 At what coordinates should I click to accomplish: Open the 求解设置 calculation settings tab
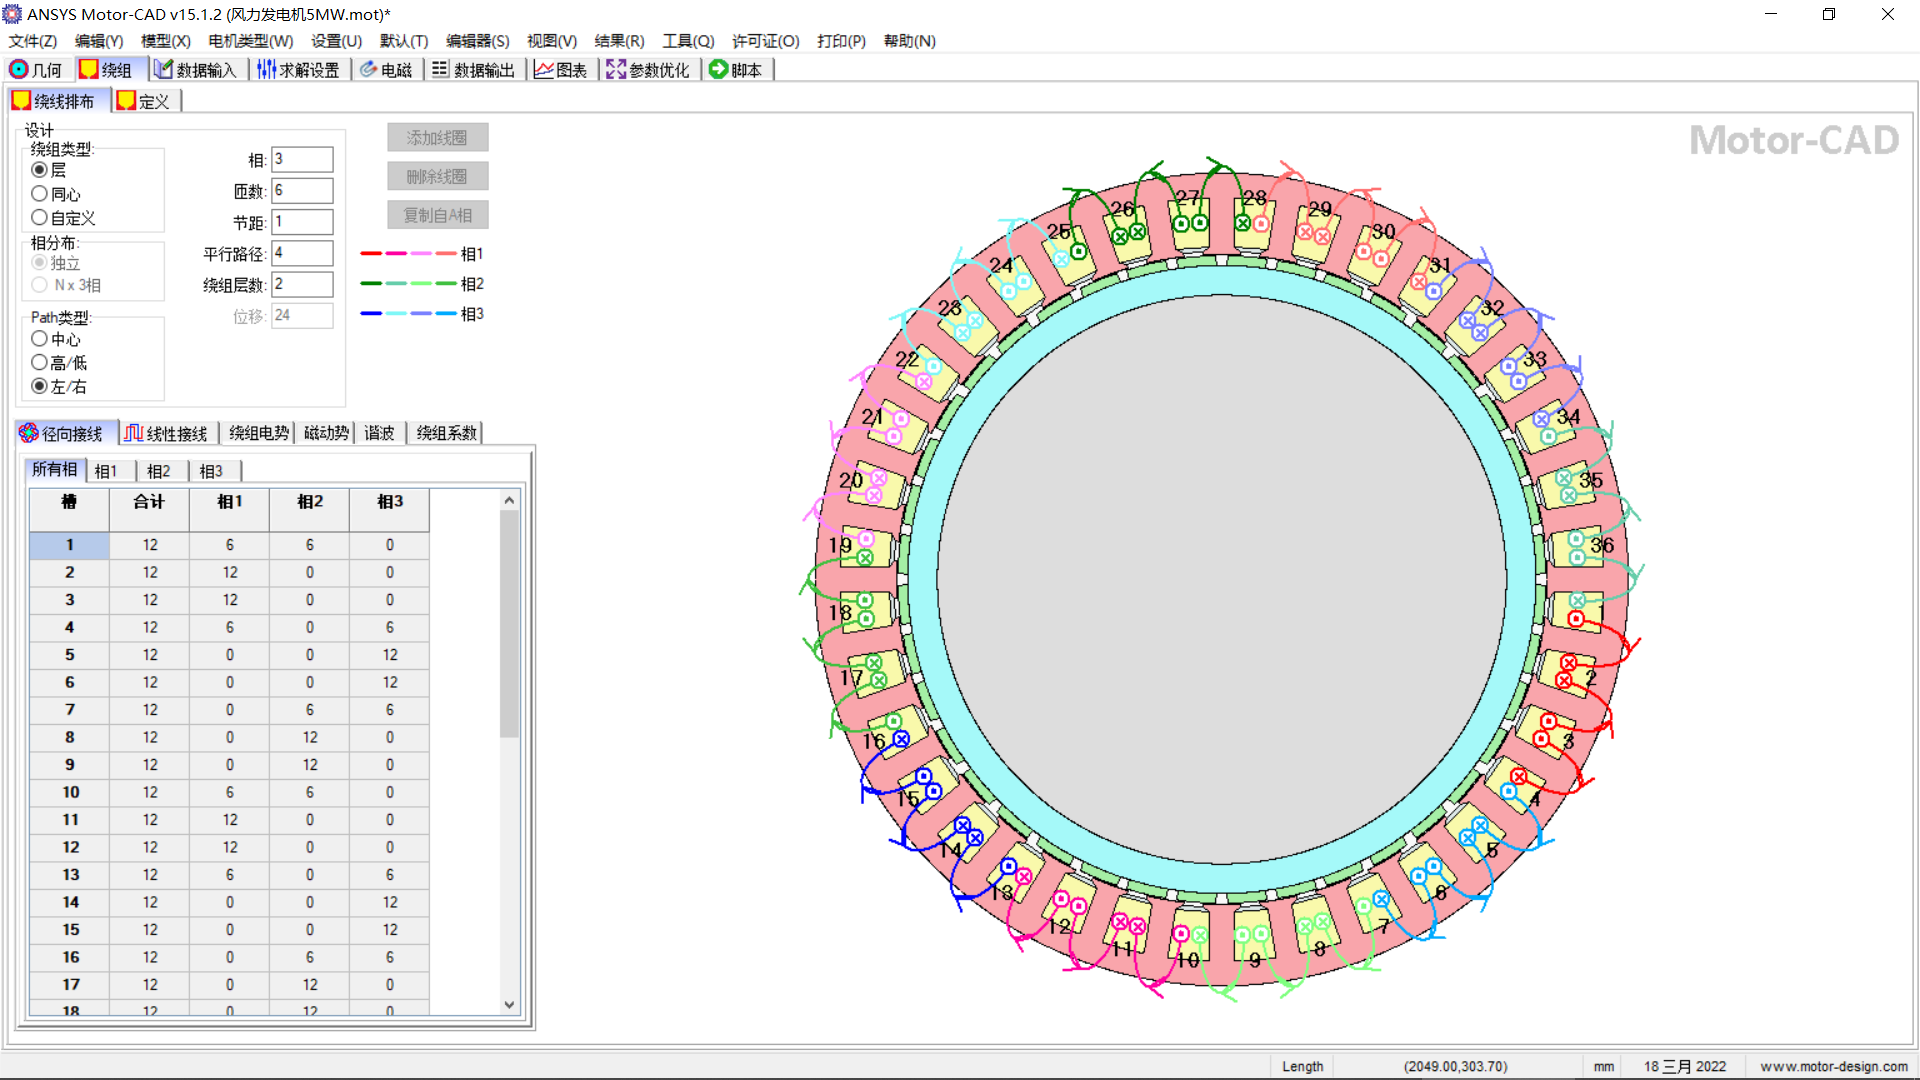(x=298, y=70)
